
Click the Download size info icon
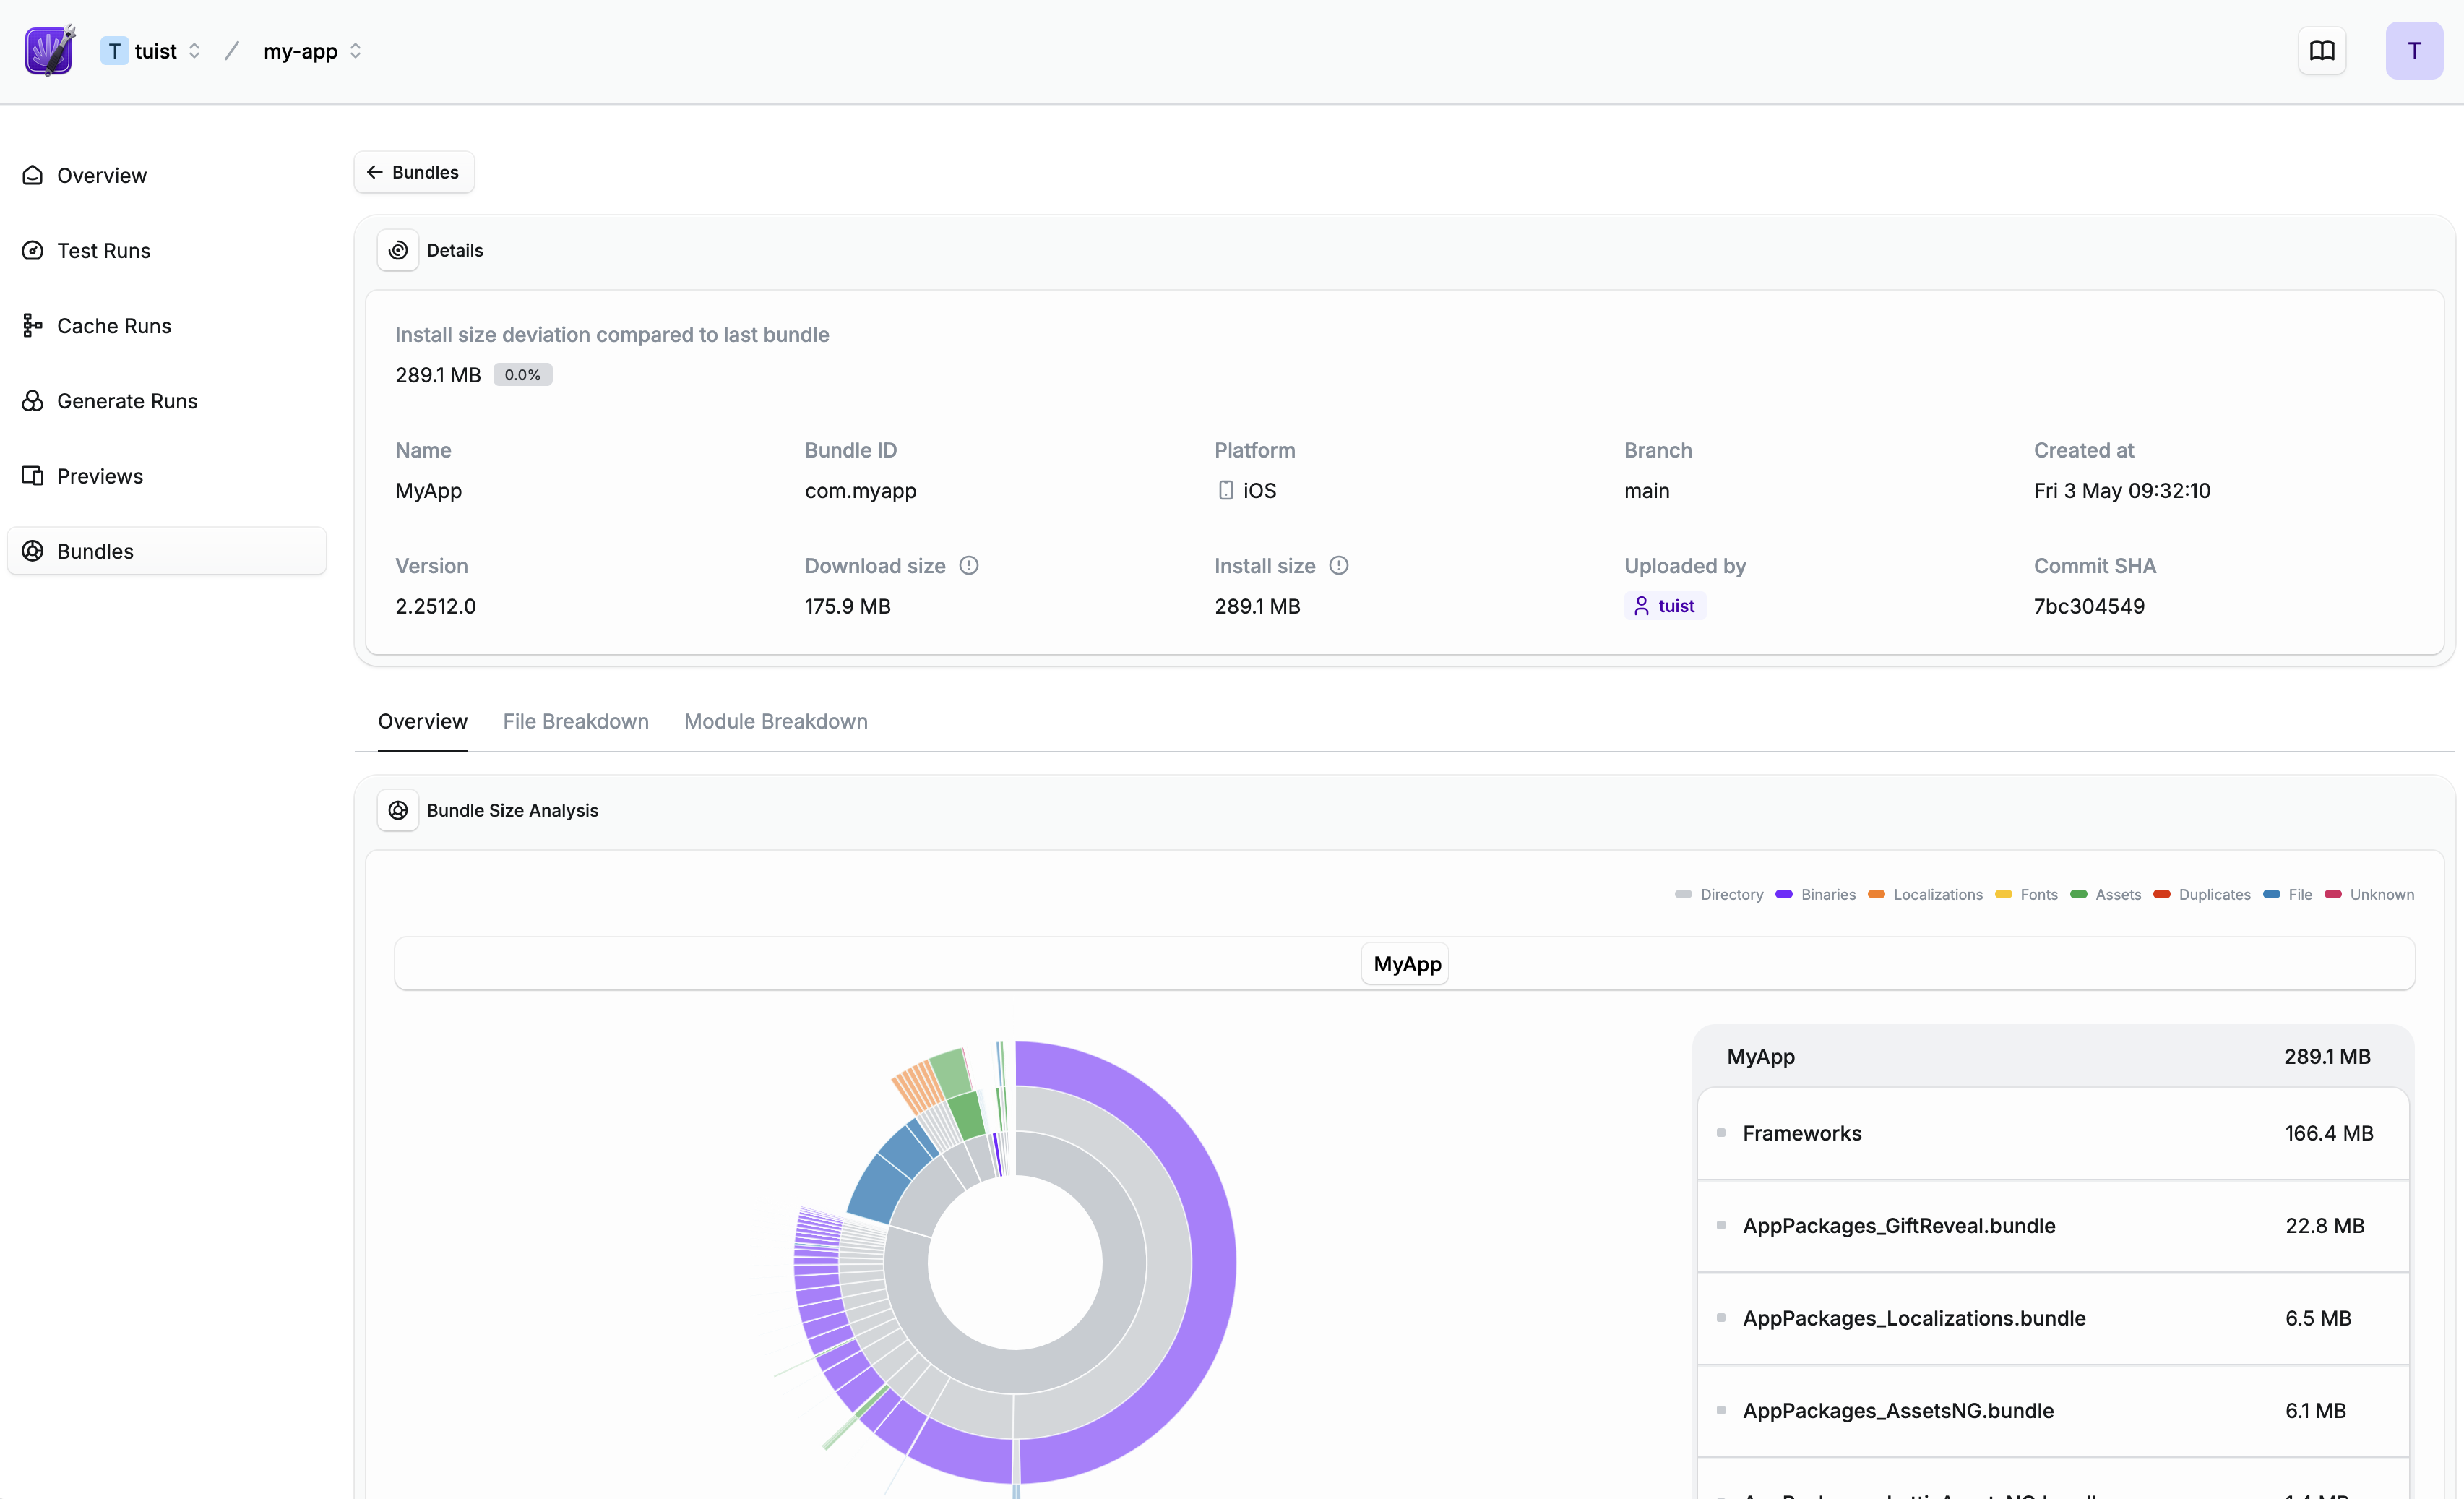tap(968, 566)
